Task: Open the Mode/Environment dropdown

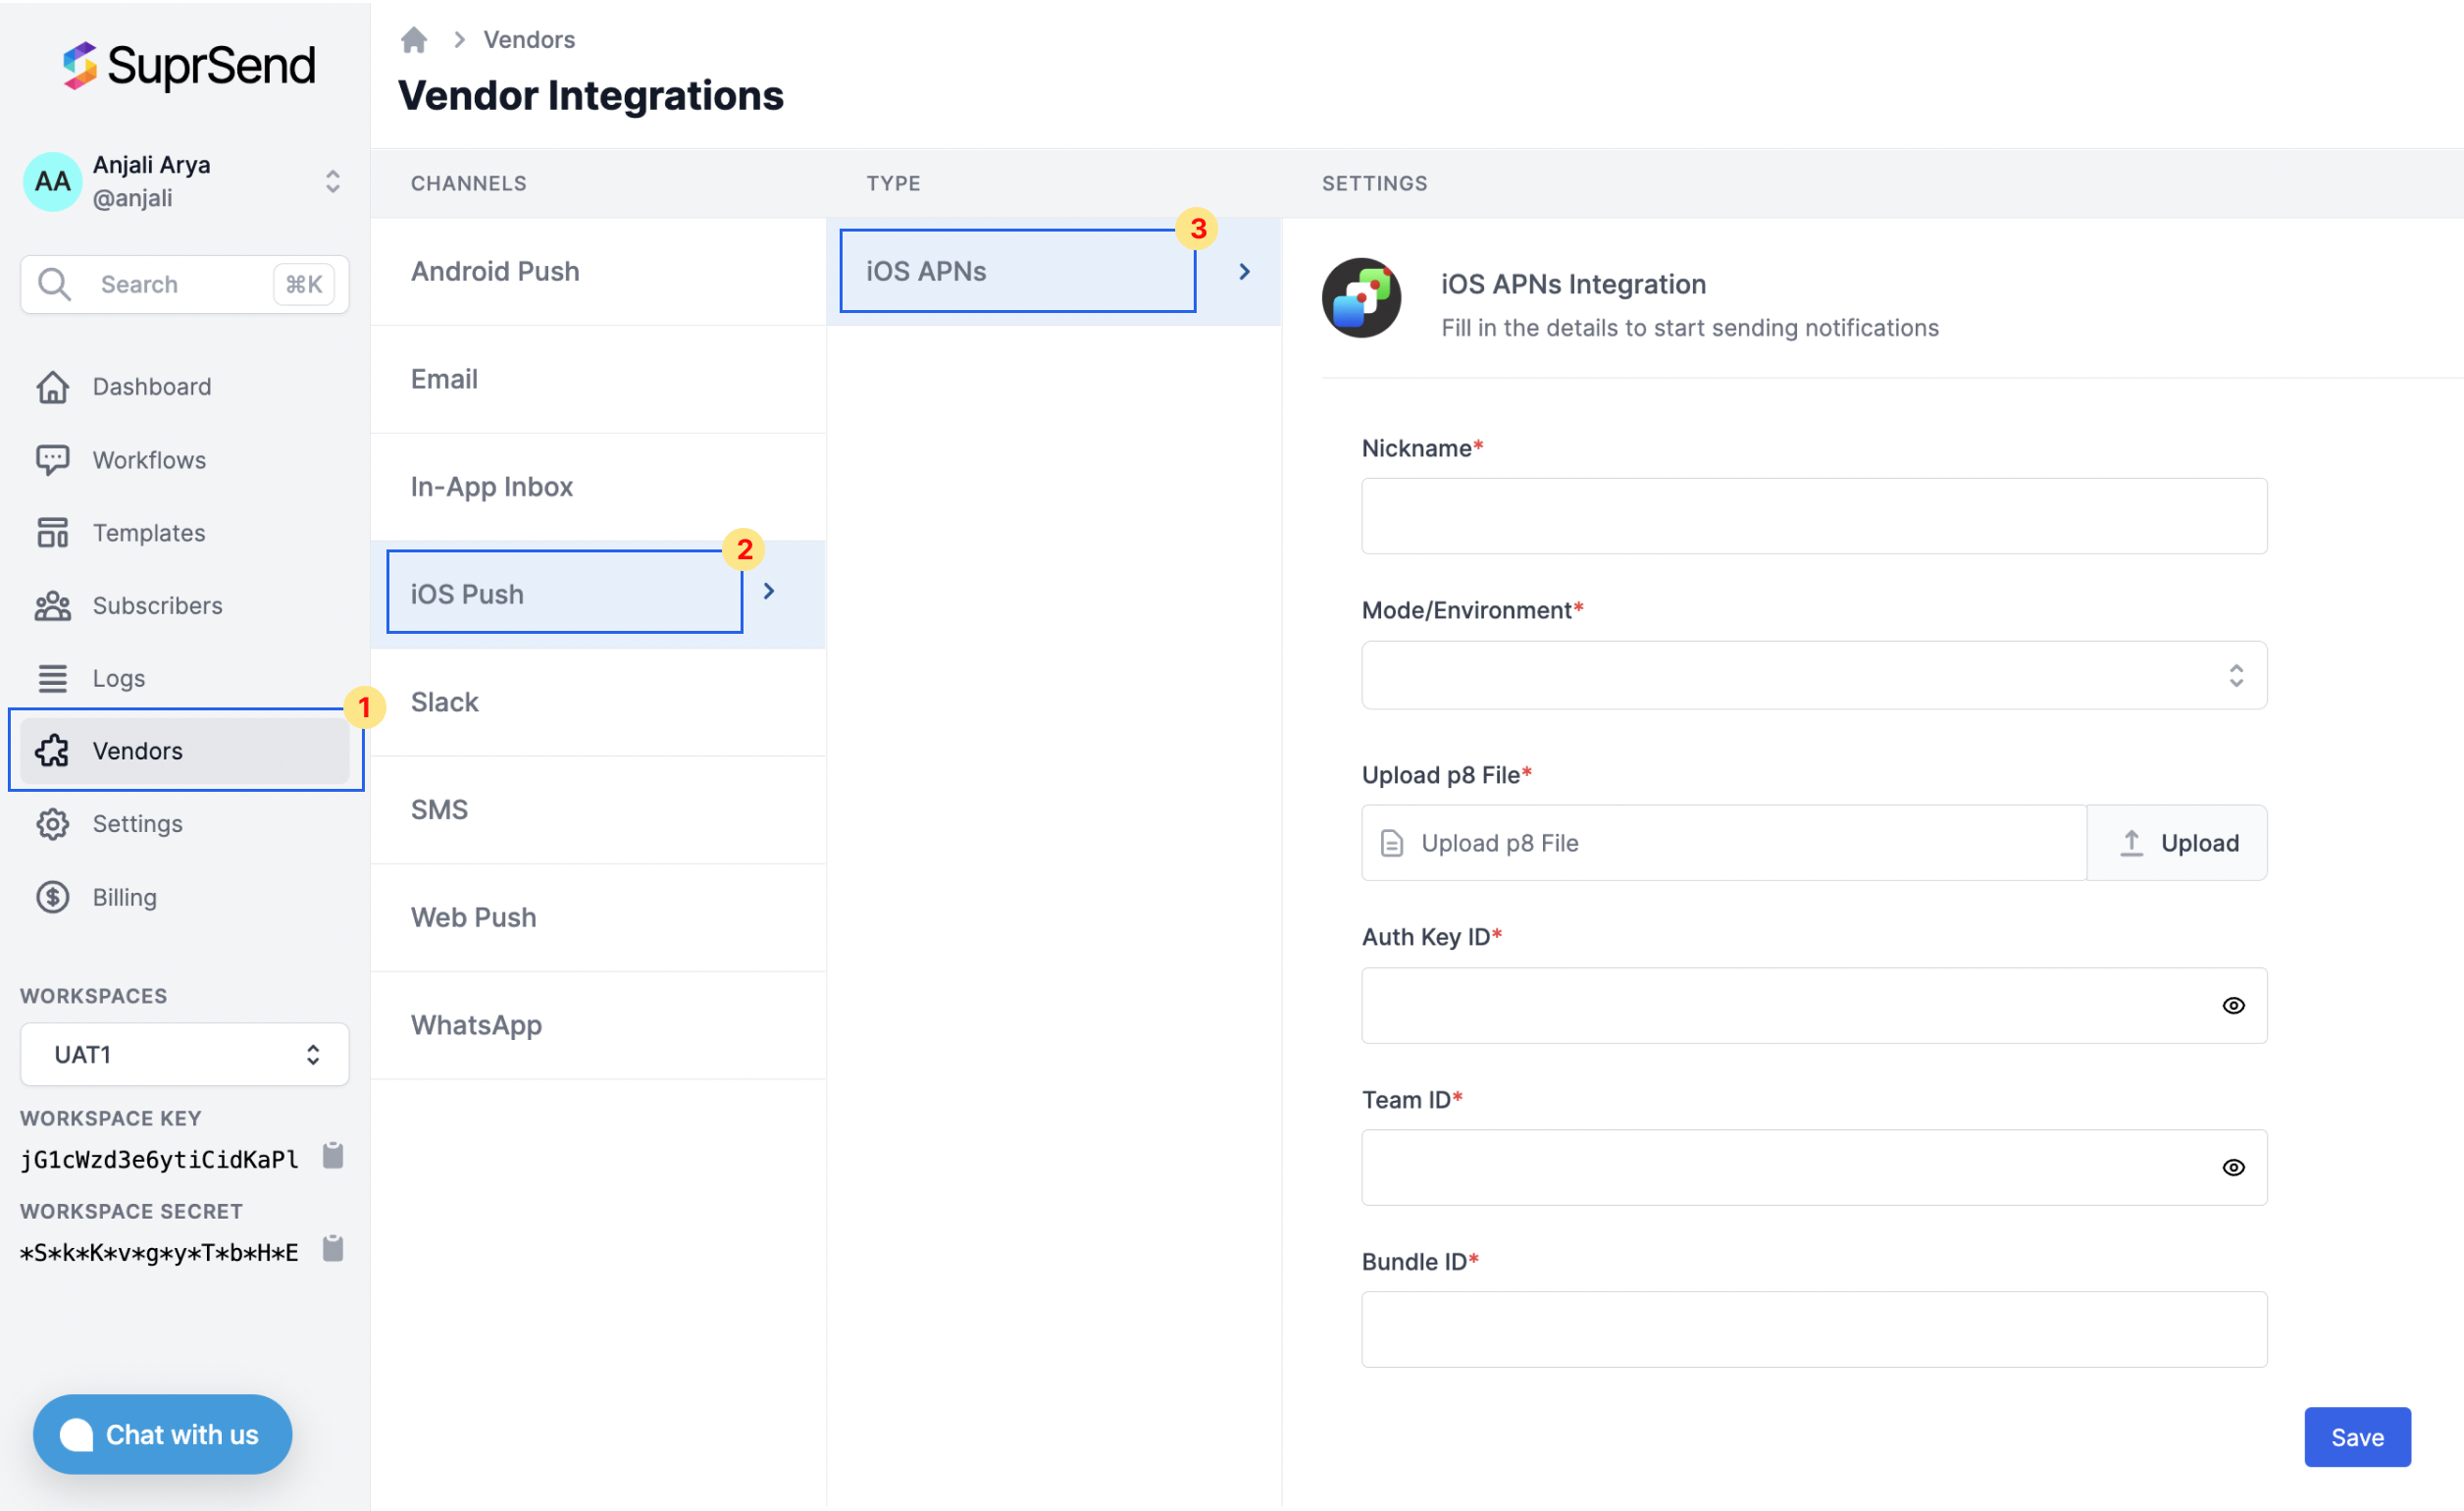Action: click(x=1813, y=676)
